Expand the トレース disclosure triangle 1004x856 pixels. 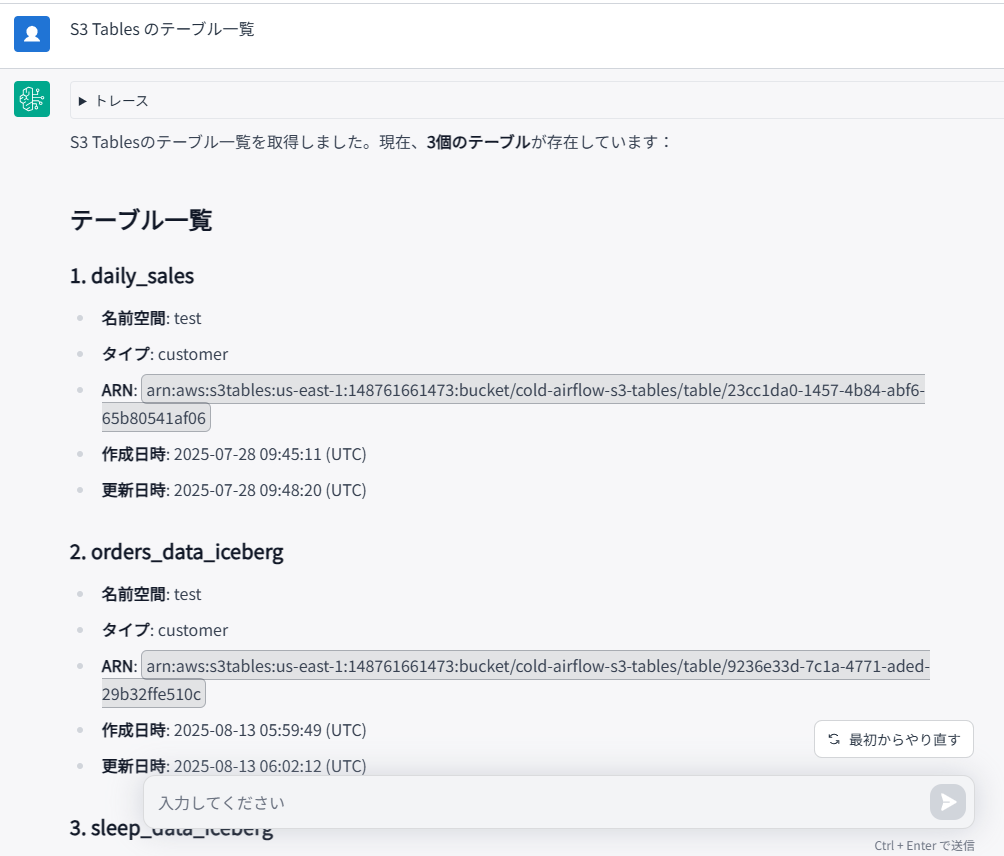[x=82, y=101]
